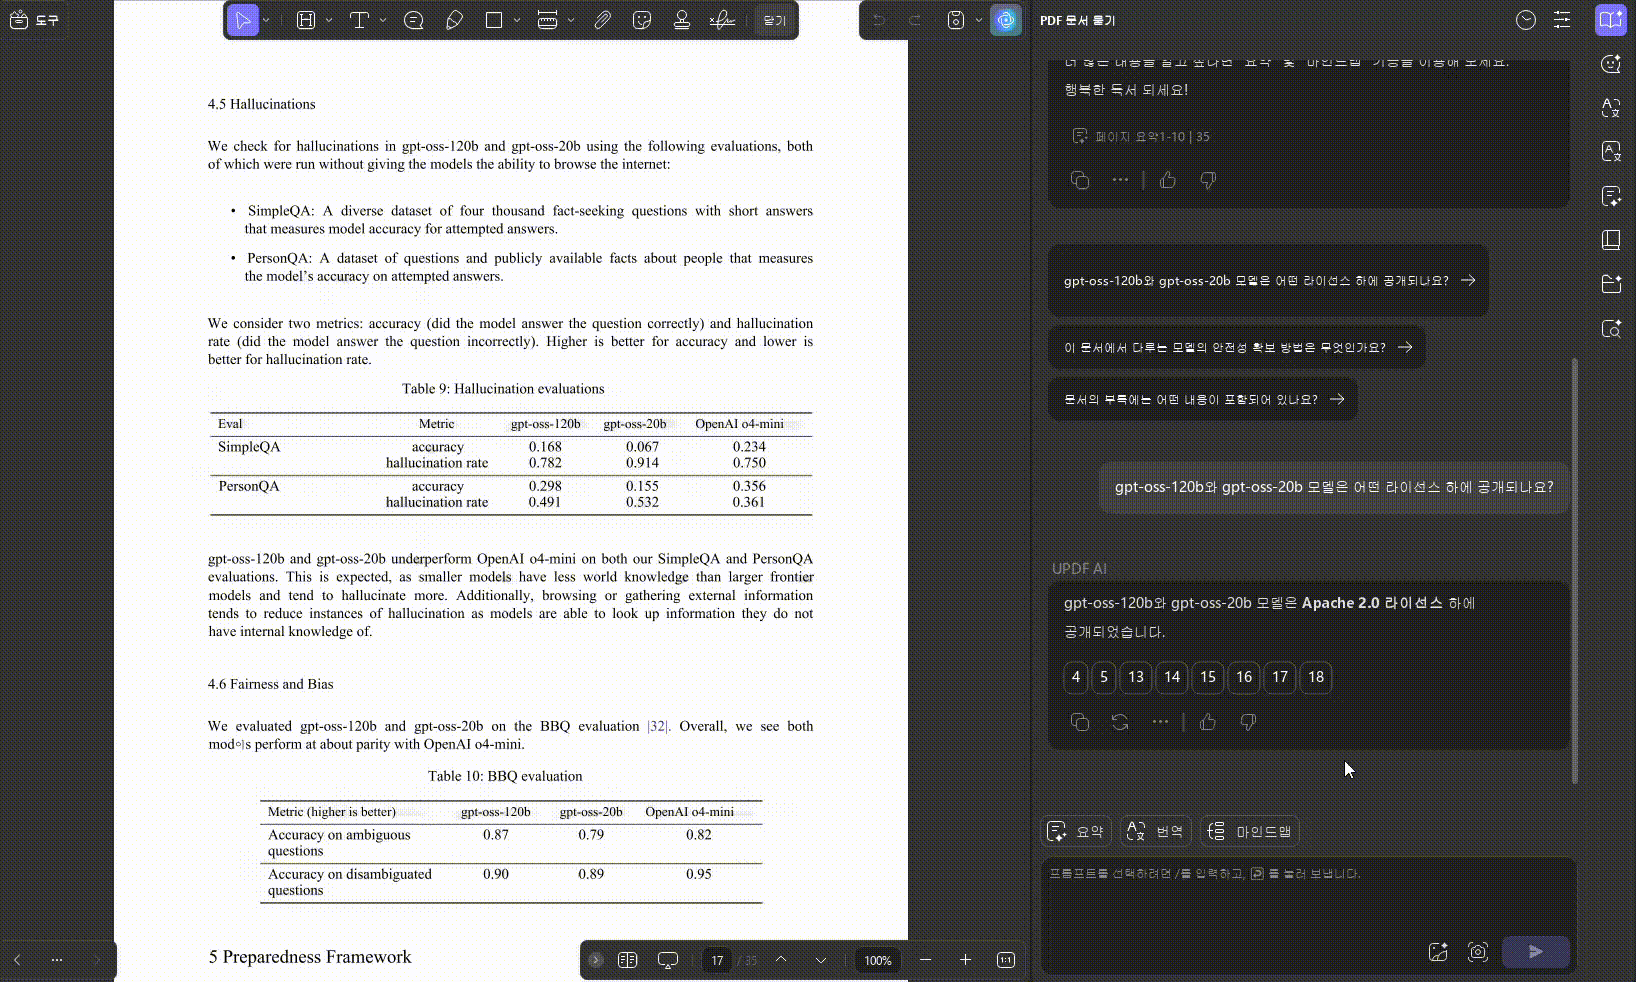This screenshot has height=982, width=1636.
Task: Start slideshow presentation mode
Action: pos(668,960)
